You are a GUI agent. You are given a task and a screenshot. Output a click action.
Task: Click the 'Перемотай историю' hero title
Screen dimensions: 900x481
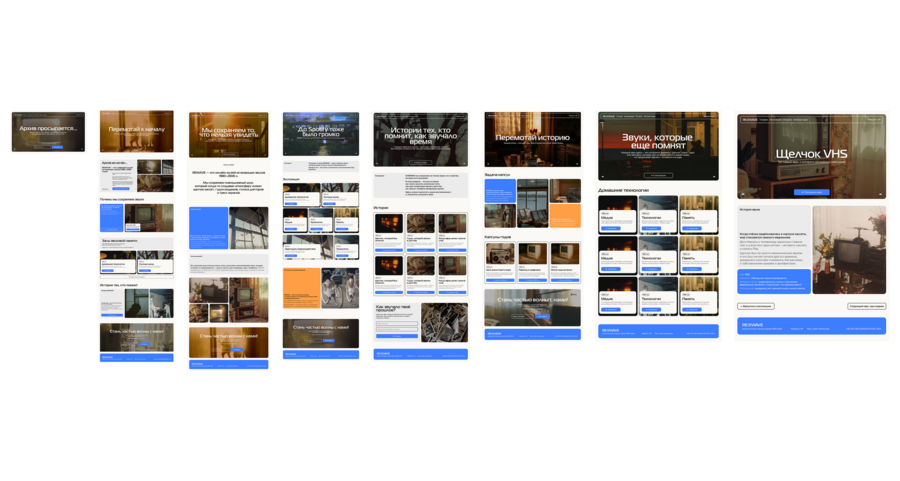[533, 138]
